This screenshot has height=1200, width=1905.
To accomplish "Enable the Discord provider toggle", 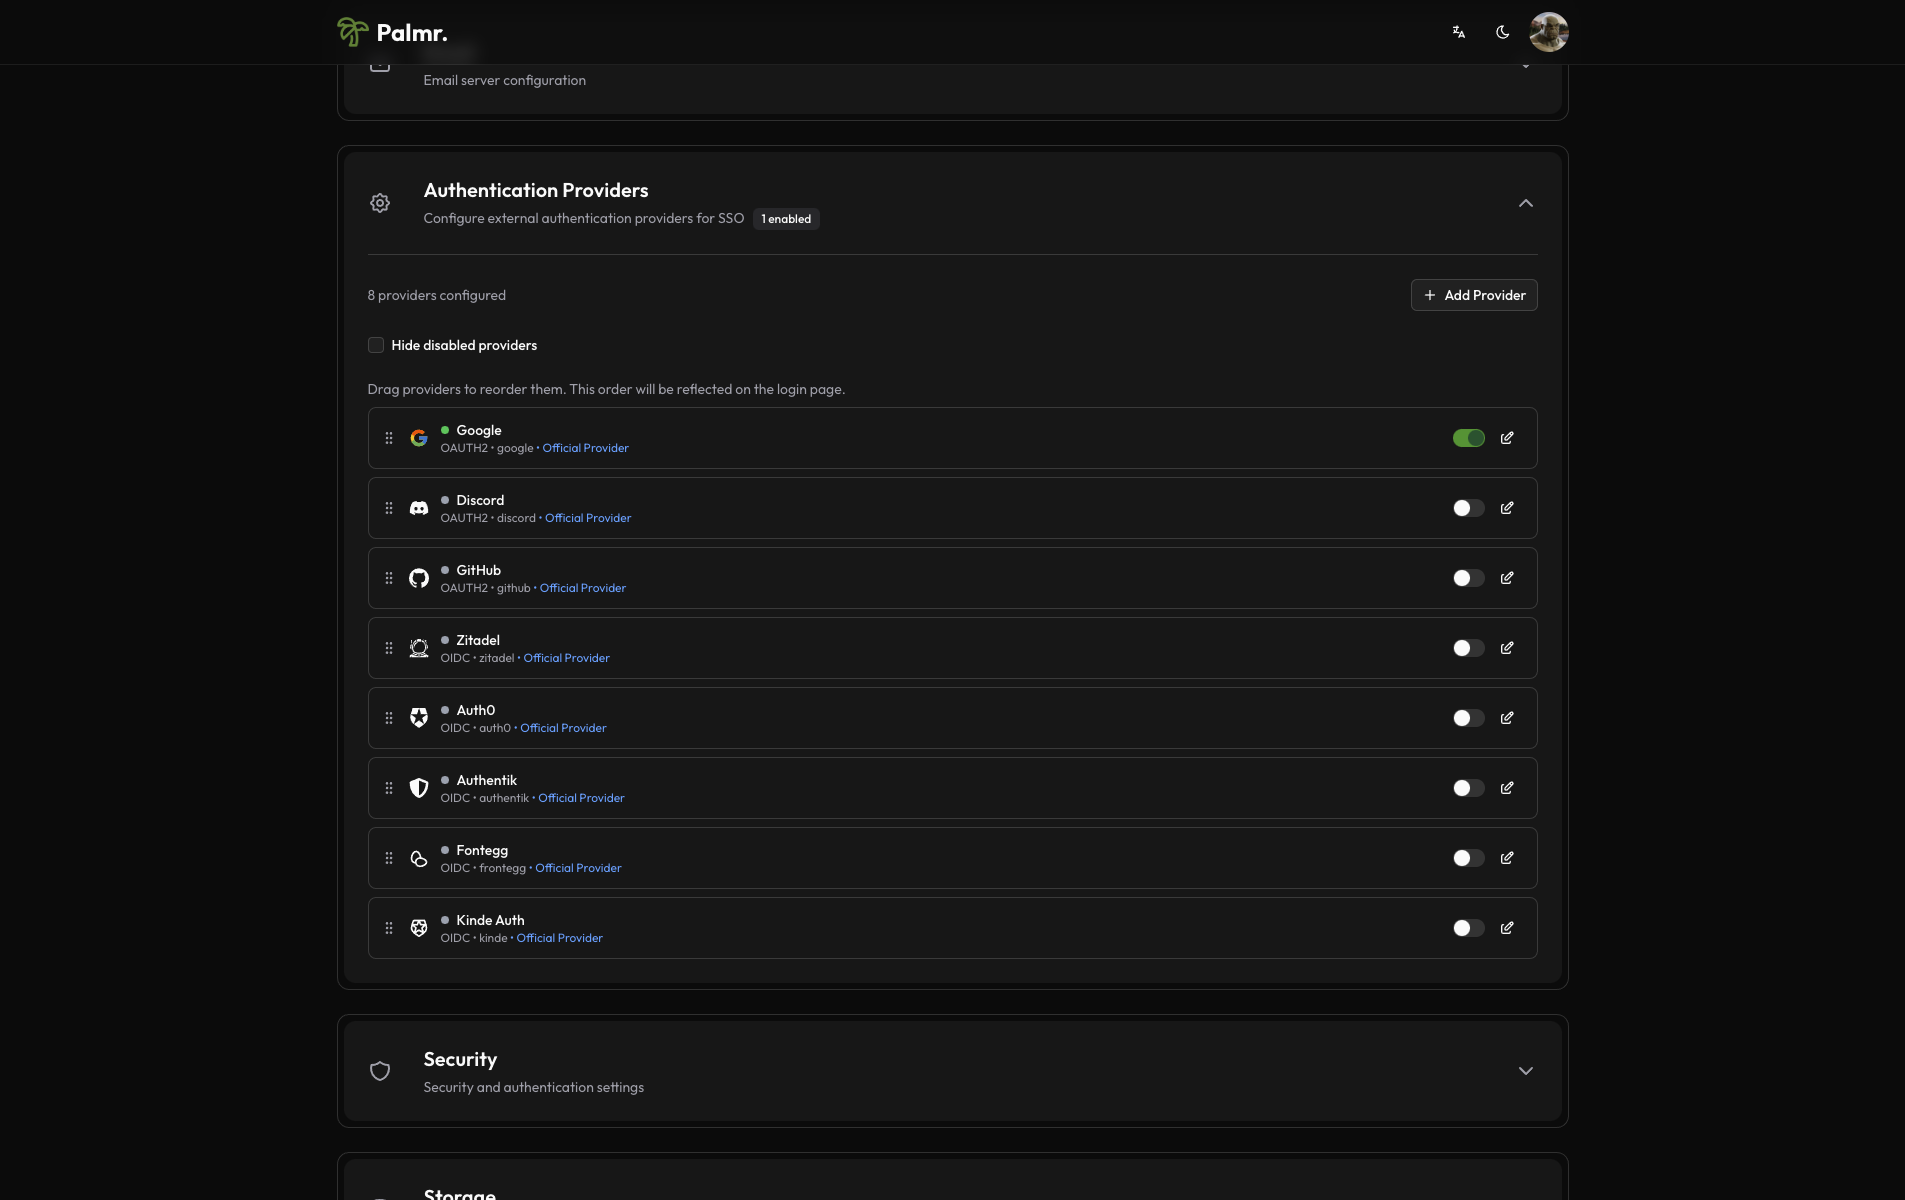I will 1469,508.
